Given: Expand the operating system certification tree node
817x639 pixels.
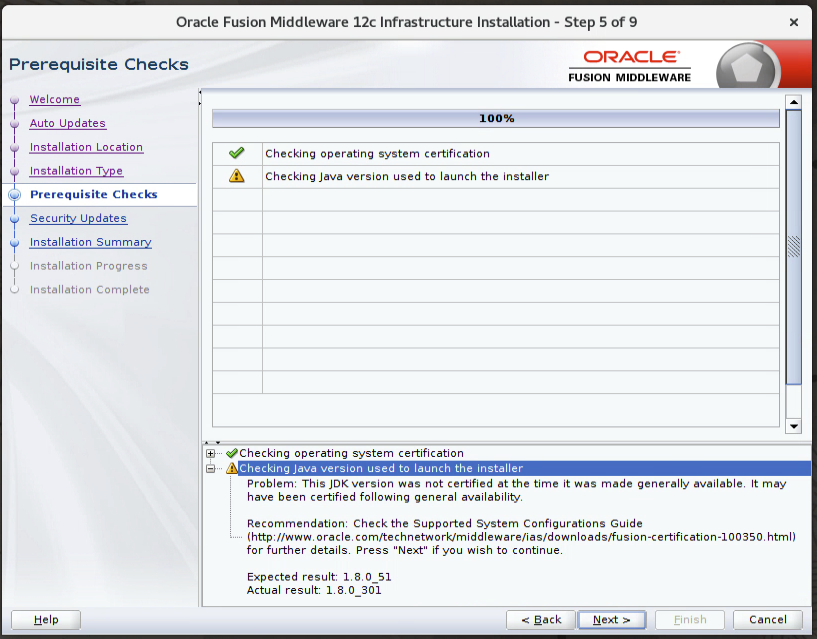Looking at the screenshot, I should 211,453.
